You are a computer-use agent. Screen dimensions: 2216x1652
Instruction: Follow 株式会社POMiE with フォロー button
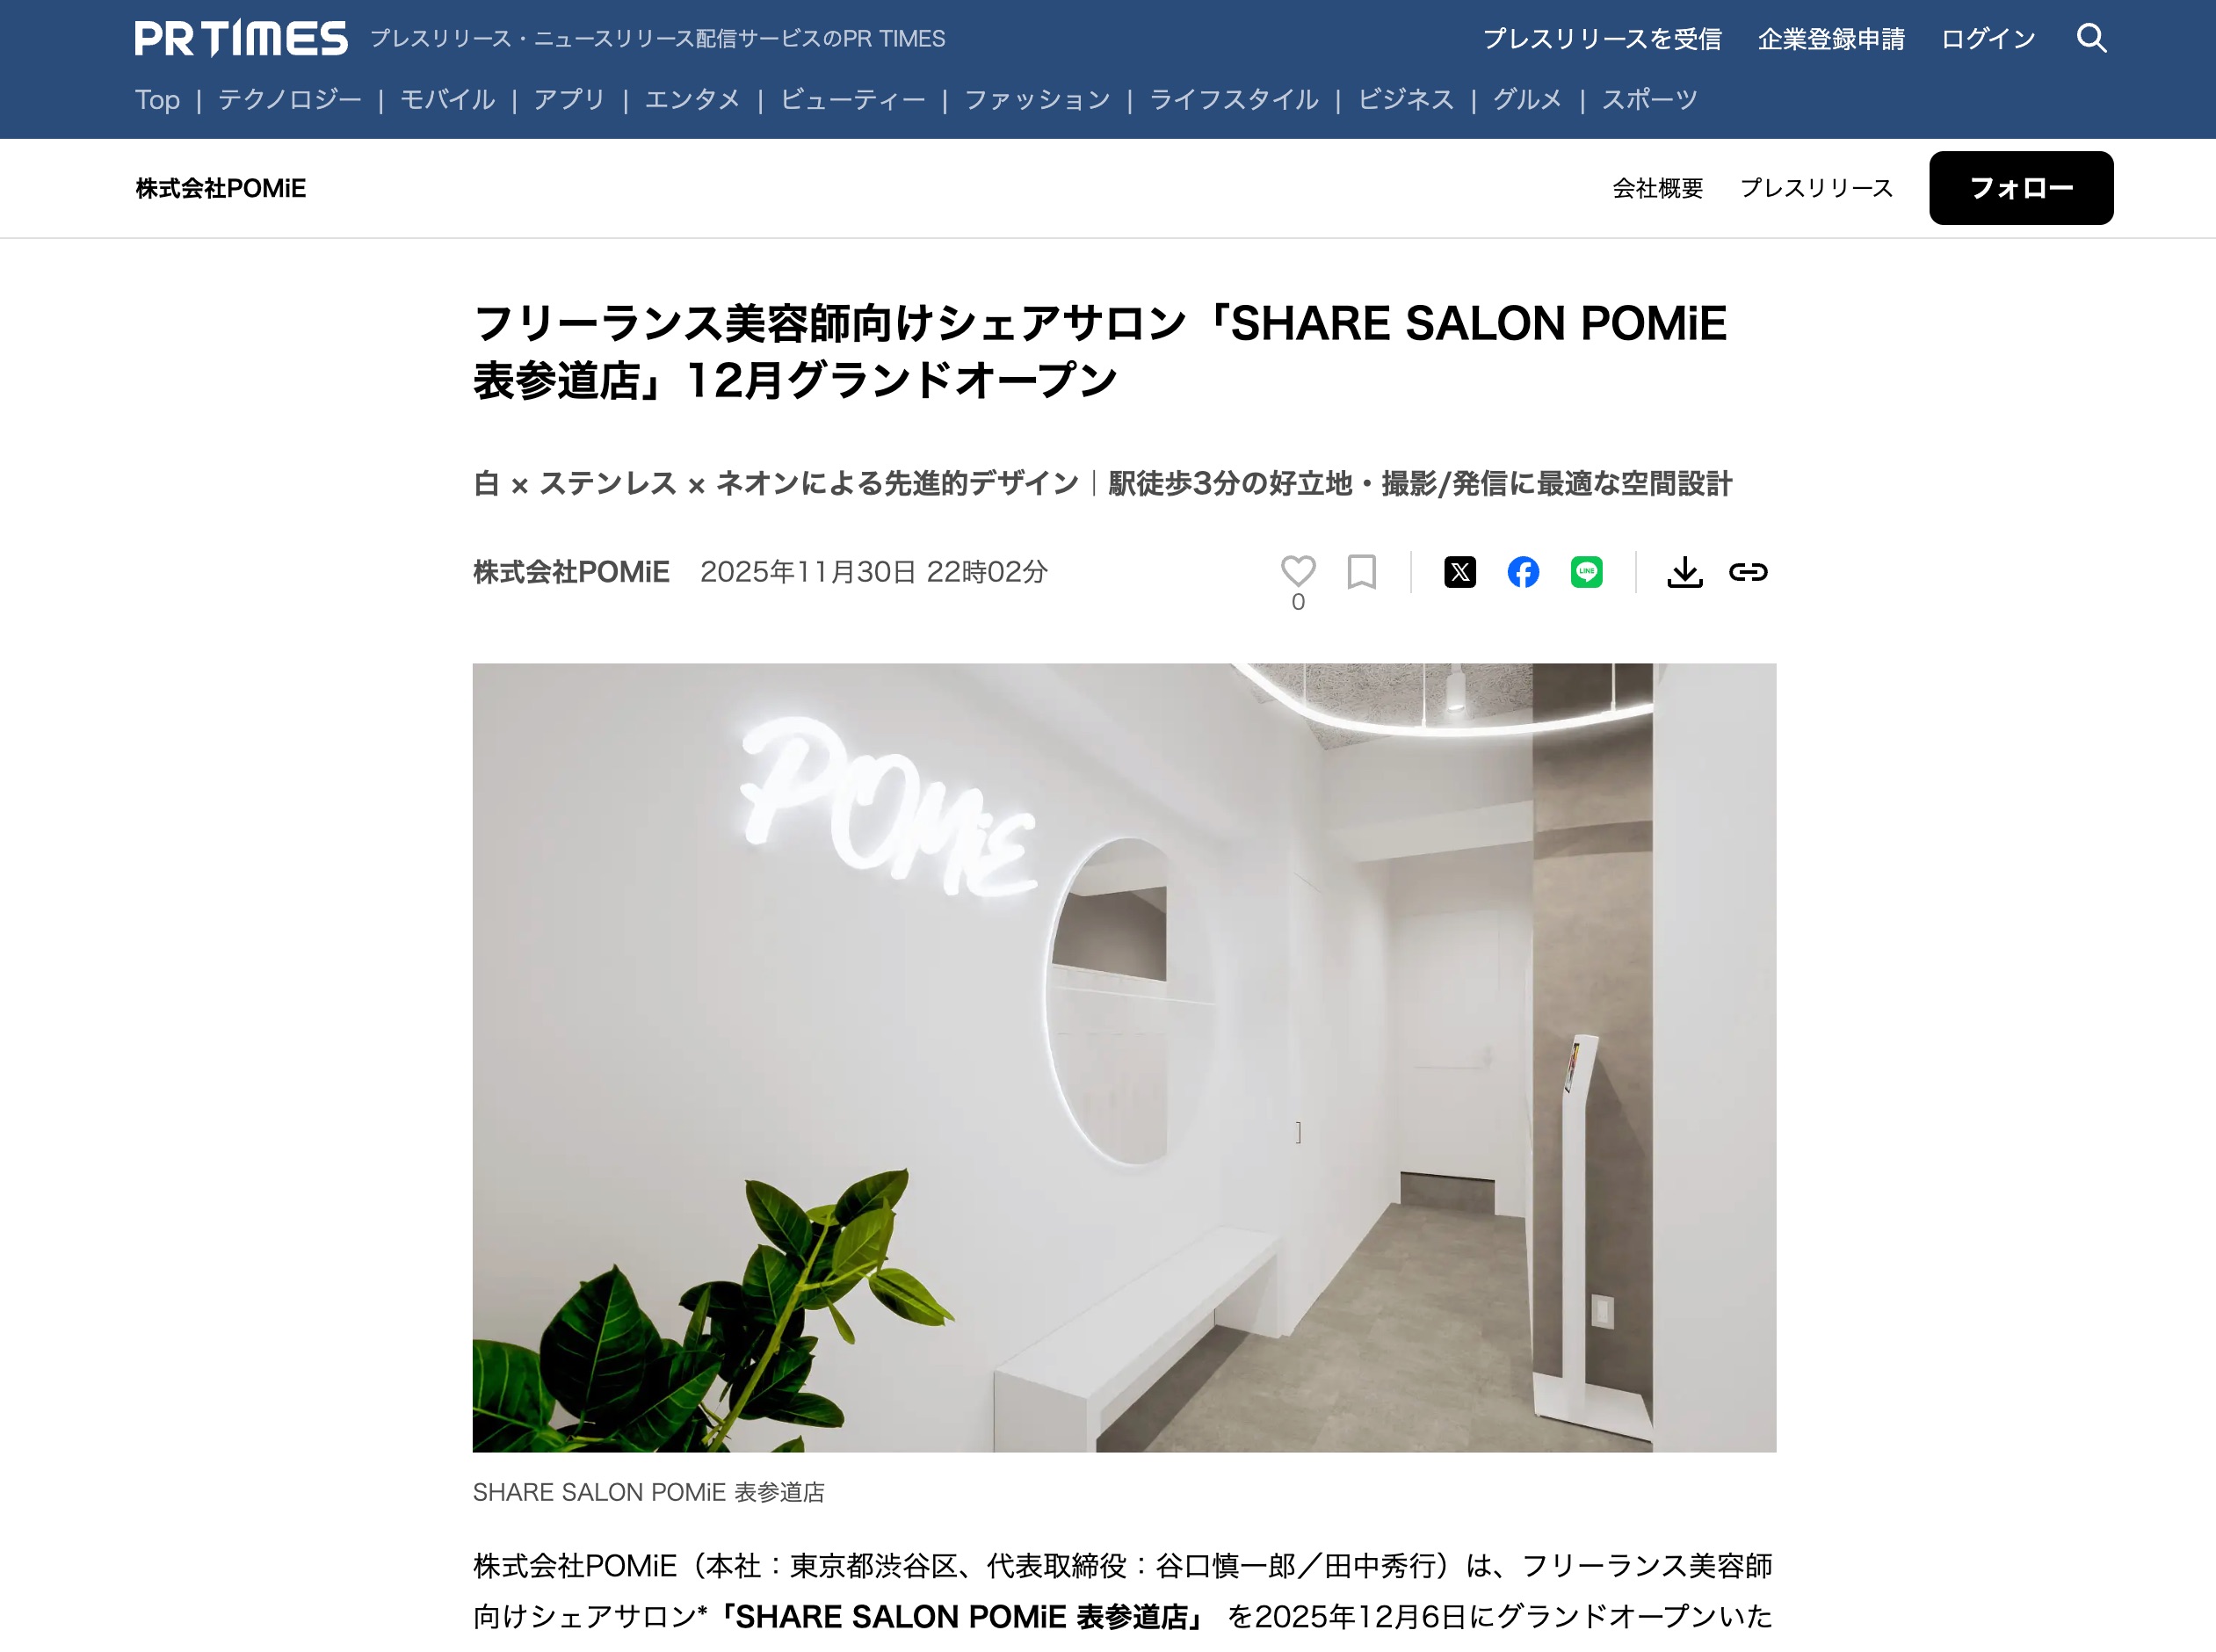pos(2021,188)
